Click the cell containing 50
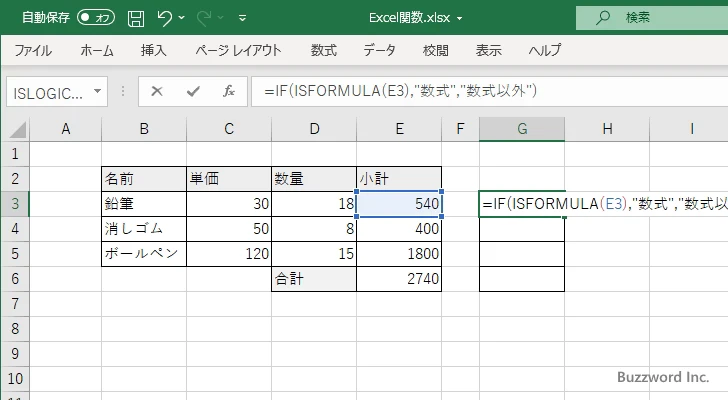The width and height of the screenshot is (728, 400). pos(229,229)
